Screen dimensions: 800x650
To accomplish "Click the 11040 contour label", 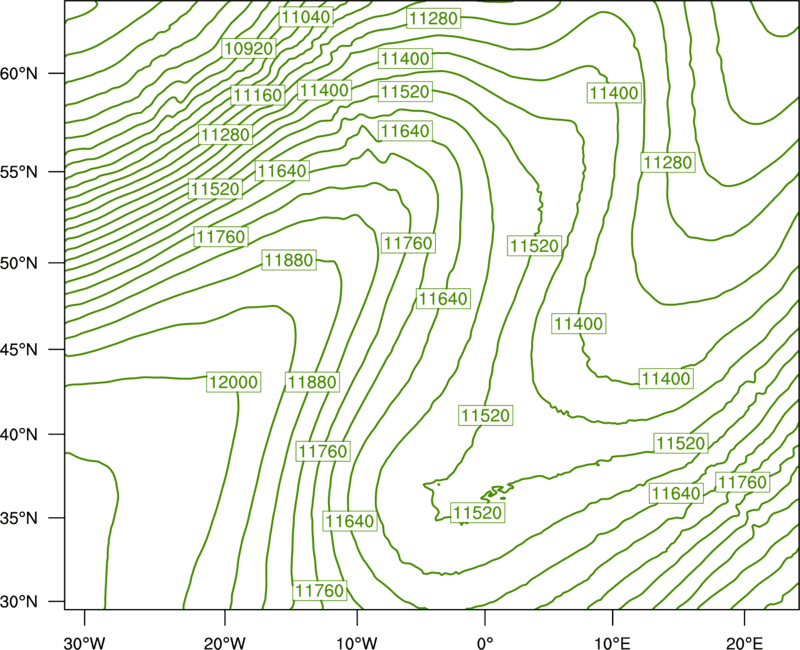I will point(306,17).
